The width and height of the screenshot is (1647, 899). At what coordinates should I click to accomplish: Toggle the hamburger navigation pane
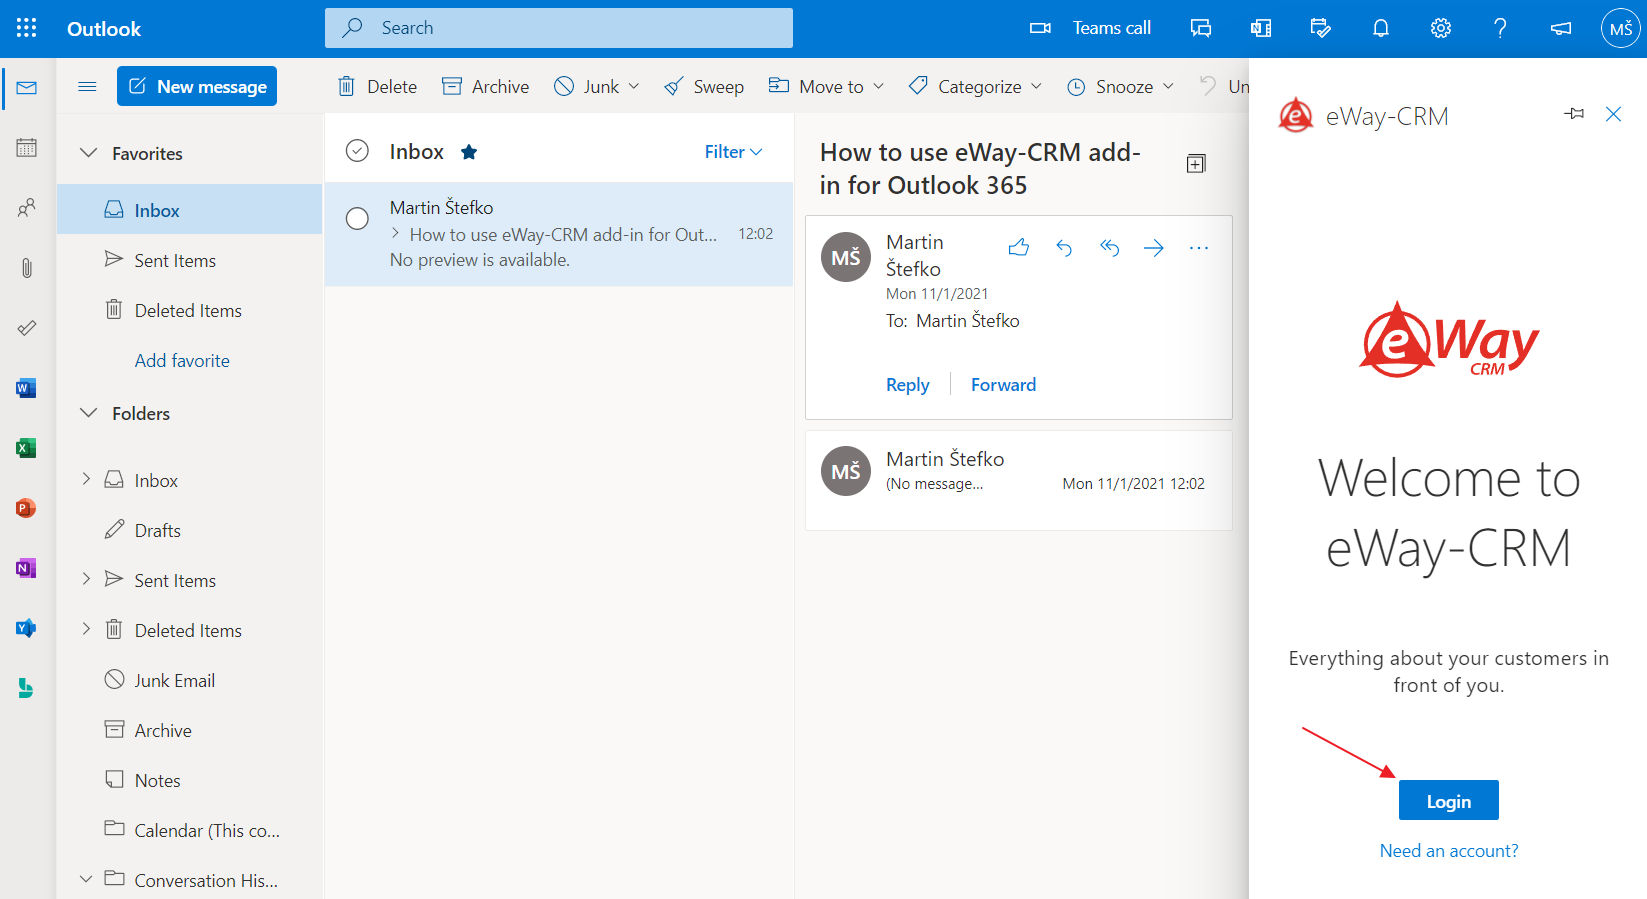[87, 87]
